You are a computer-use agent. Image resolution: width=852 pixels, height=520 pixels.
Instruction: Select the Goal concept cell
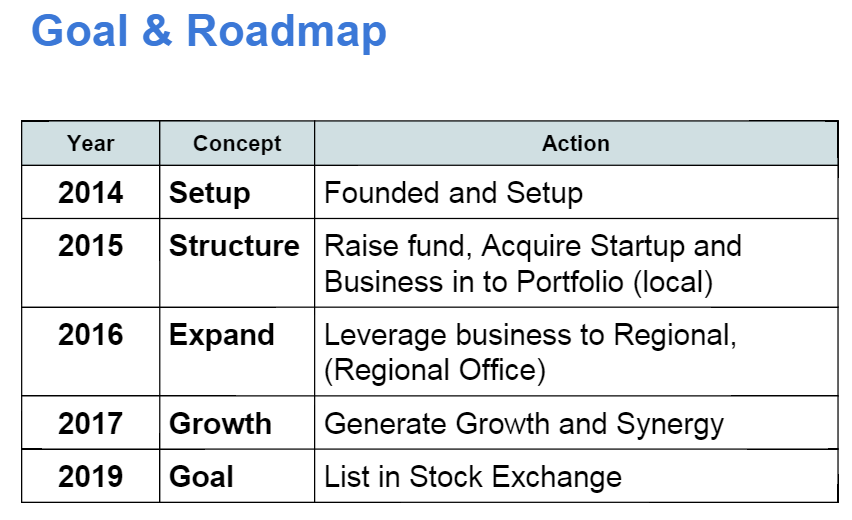click(x=237, y=476)
